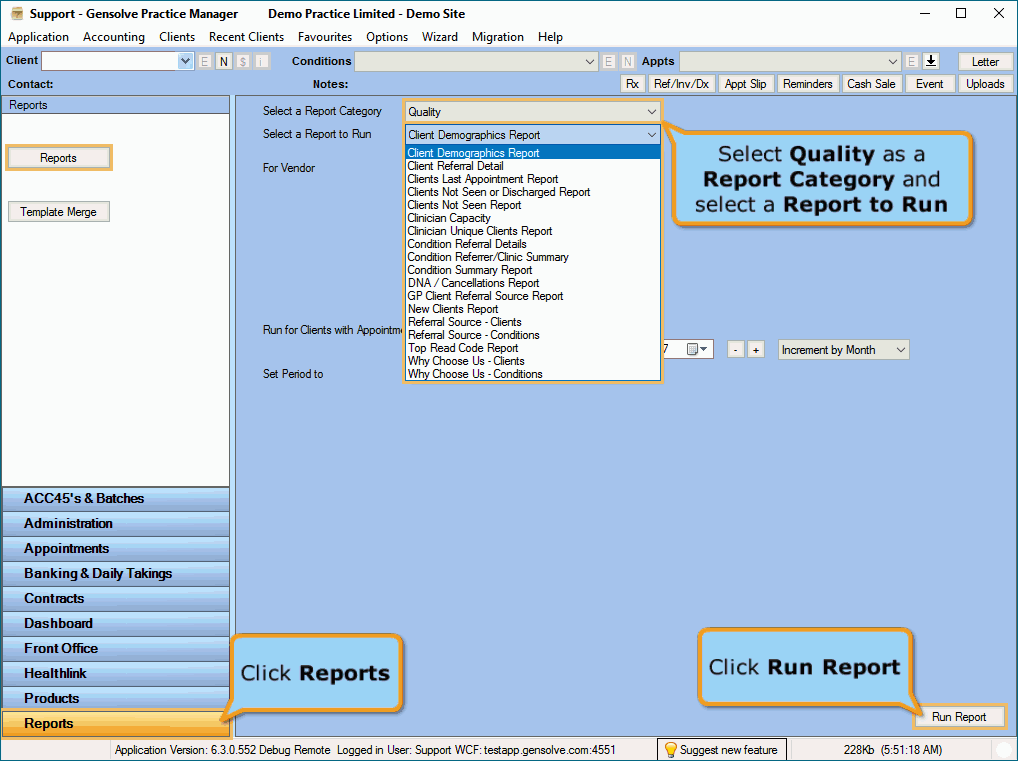Open the Favourites menu
Image resolution: width=1018 pixels, height=761 pixels.
pyautogui.click(x=325, y=37)
